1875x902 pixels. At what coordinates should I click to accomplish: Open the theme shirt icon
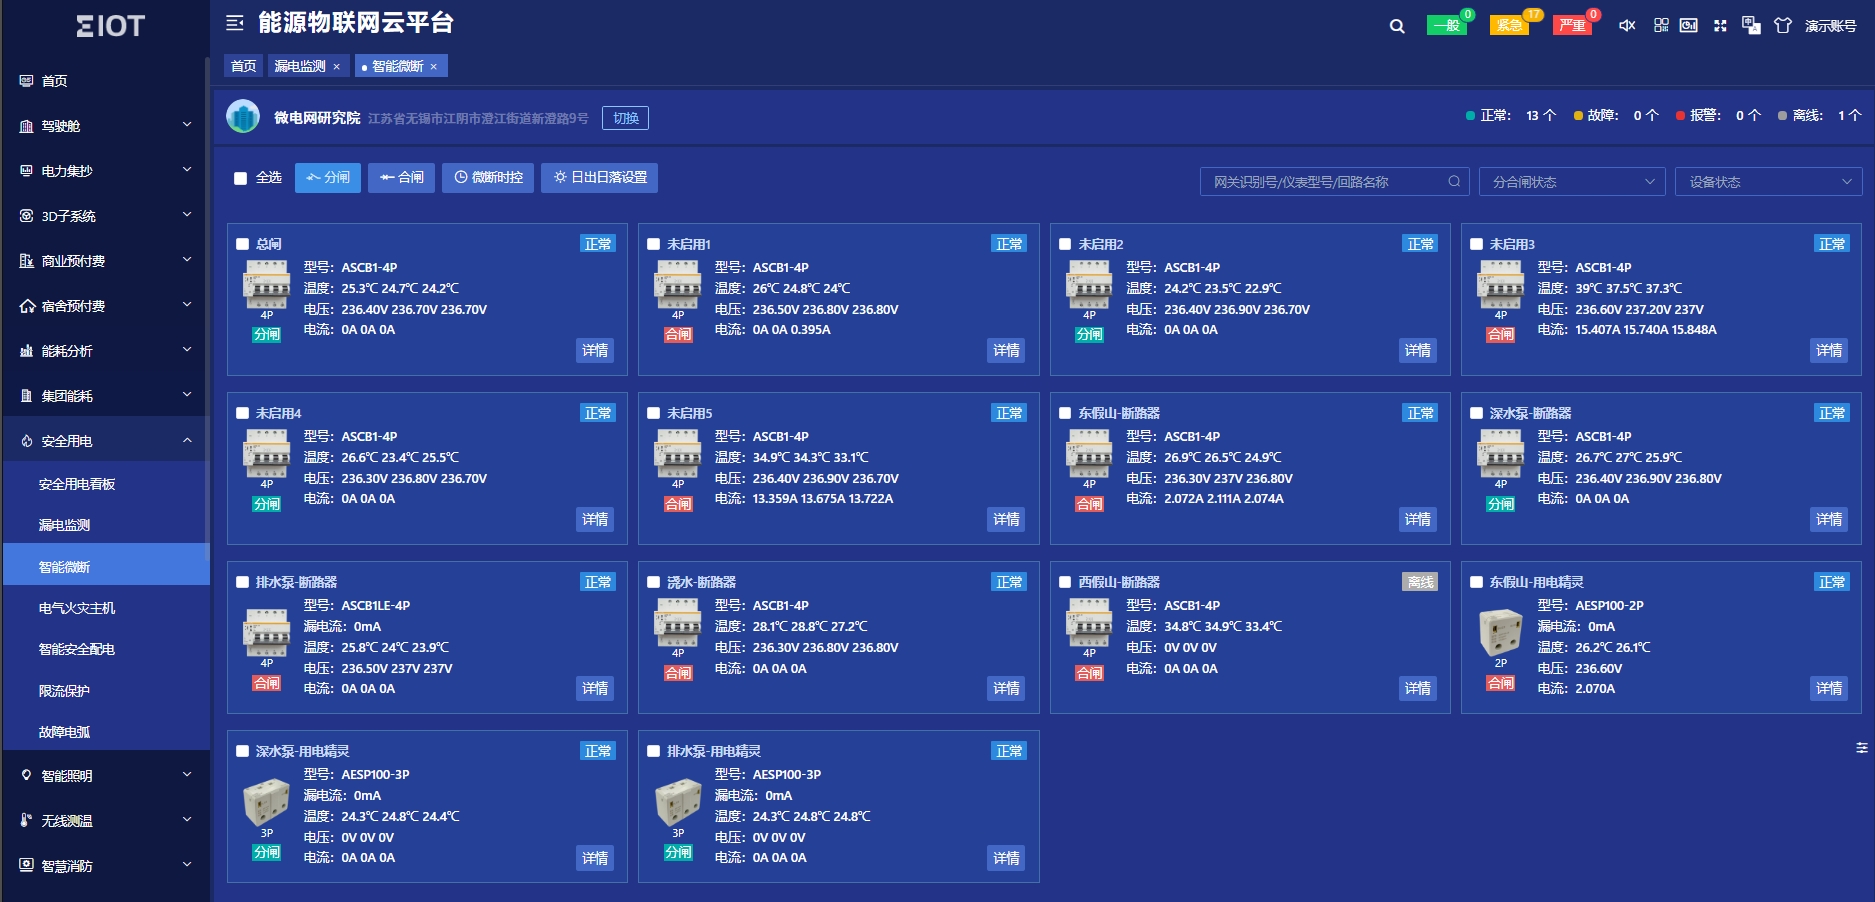(1783, 26)
